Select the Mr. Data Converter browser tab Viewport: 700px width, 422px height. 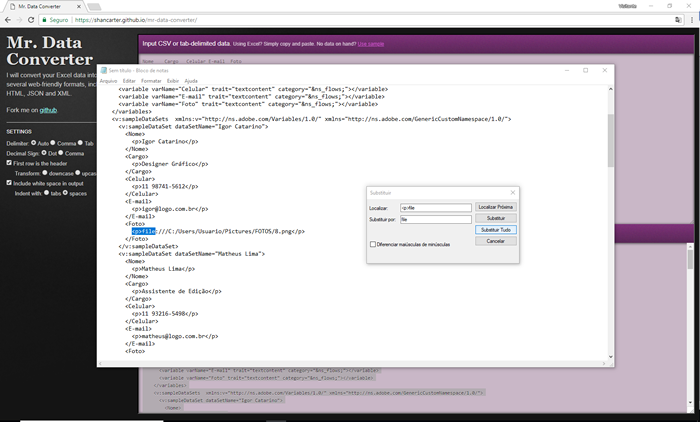[x=45, y=7]
